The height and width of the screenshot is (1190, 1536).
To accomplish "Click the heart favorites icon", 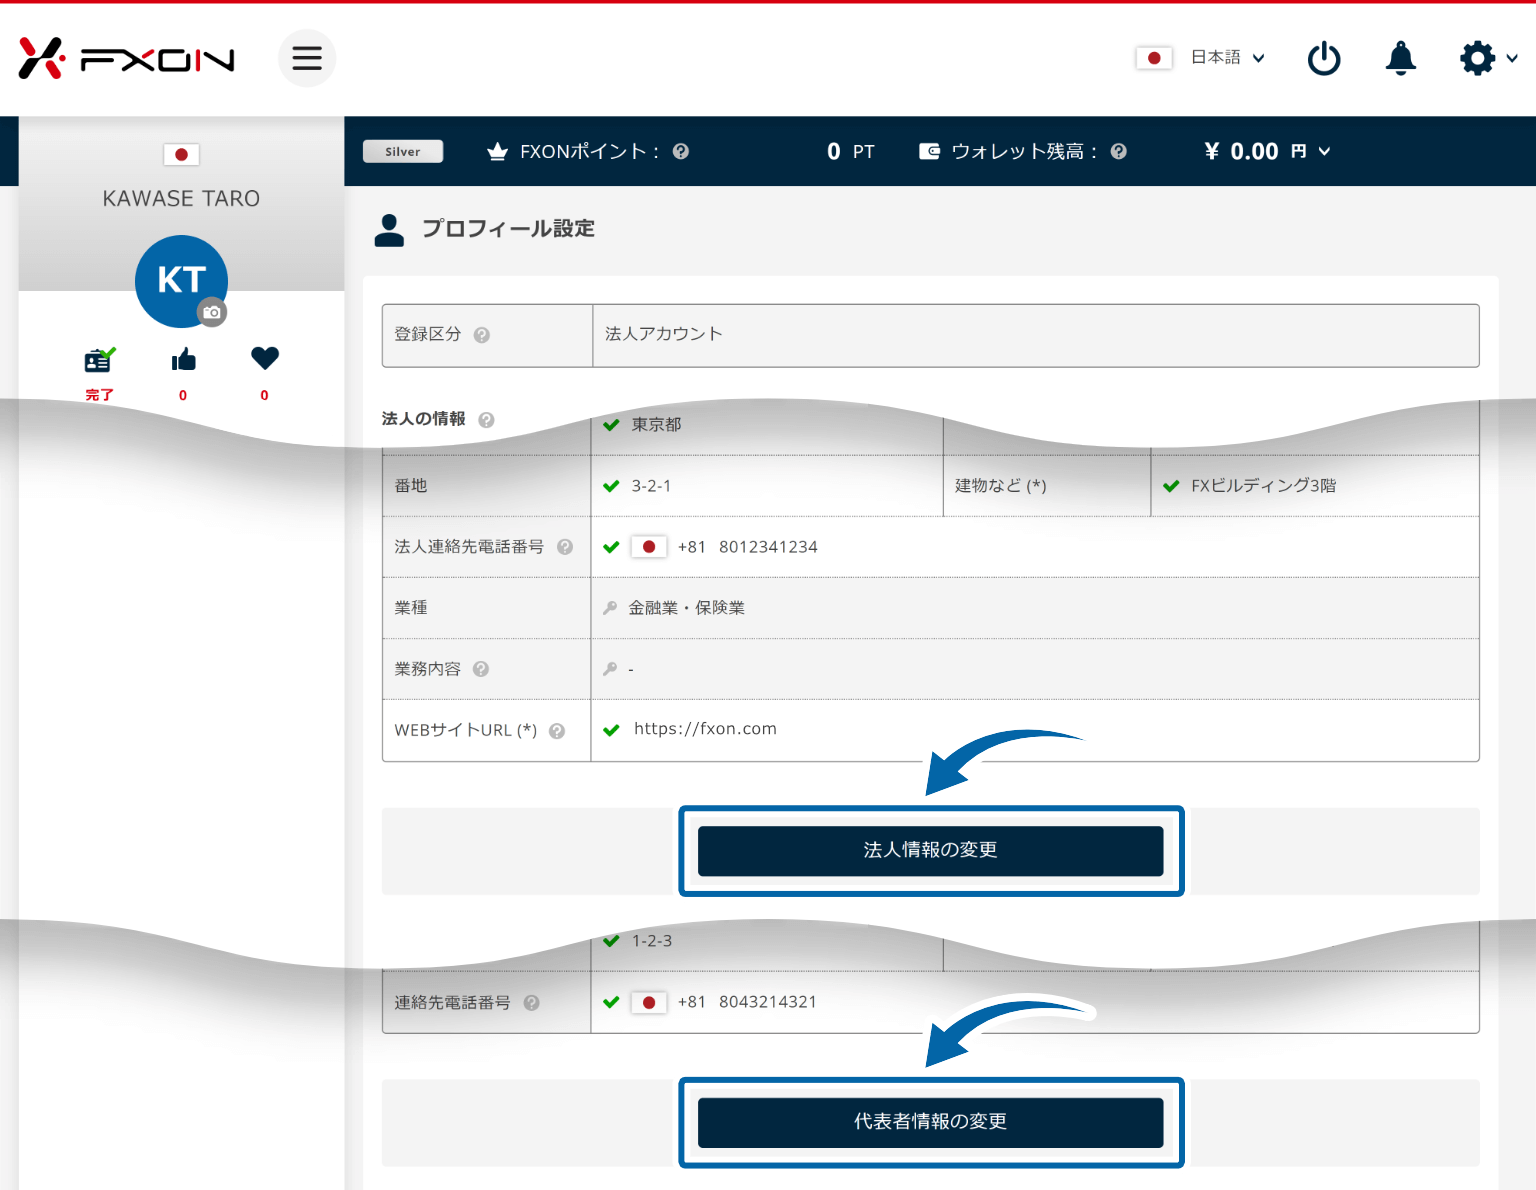I will point(265,358).
